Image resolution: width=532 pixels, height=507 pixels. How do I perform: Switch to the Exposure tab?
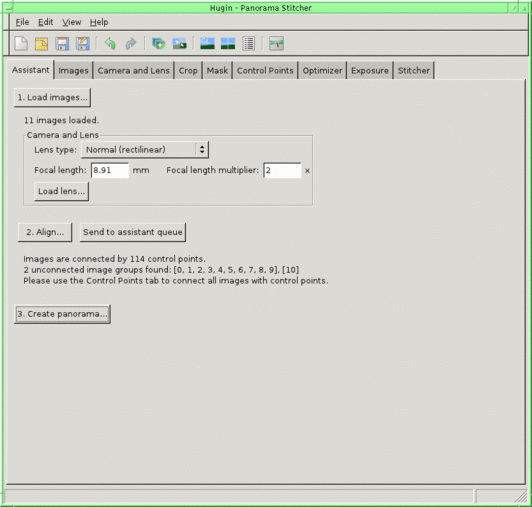(x=370, y=71)
